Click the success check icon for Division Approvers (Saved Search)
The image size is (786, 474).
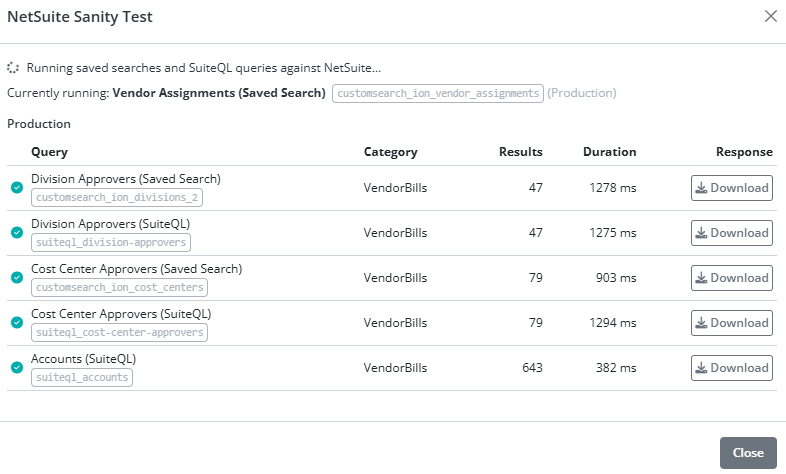point(17,187)
